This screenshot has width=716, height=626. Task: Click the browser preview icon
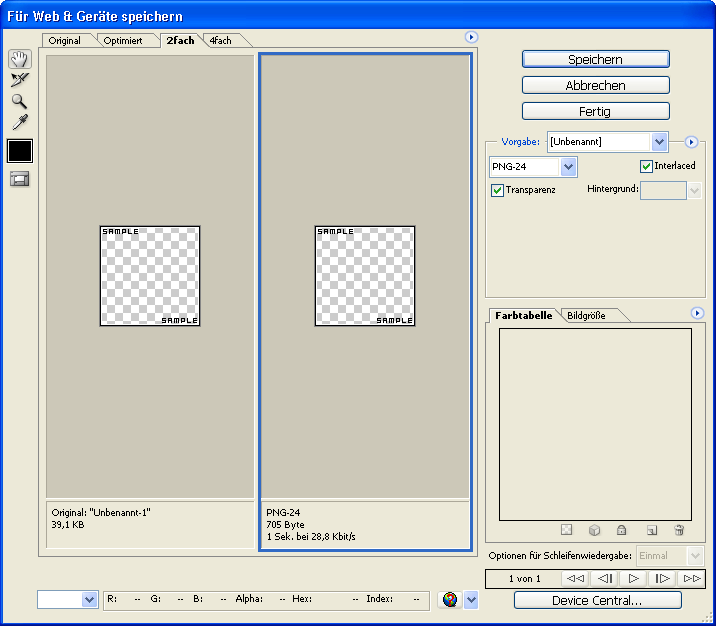pyautogui.click(x=450, y=600)
